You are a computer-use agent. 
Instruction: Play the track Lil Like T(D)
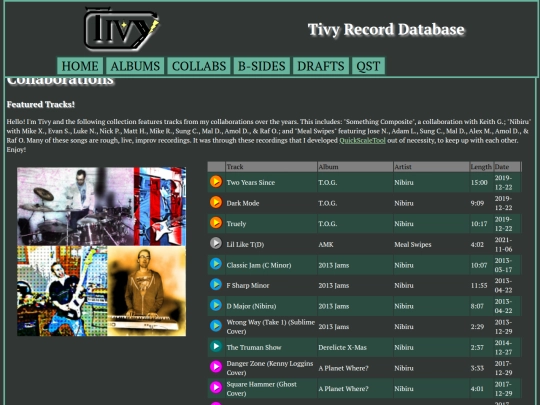(216, 243)
